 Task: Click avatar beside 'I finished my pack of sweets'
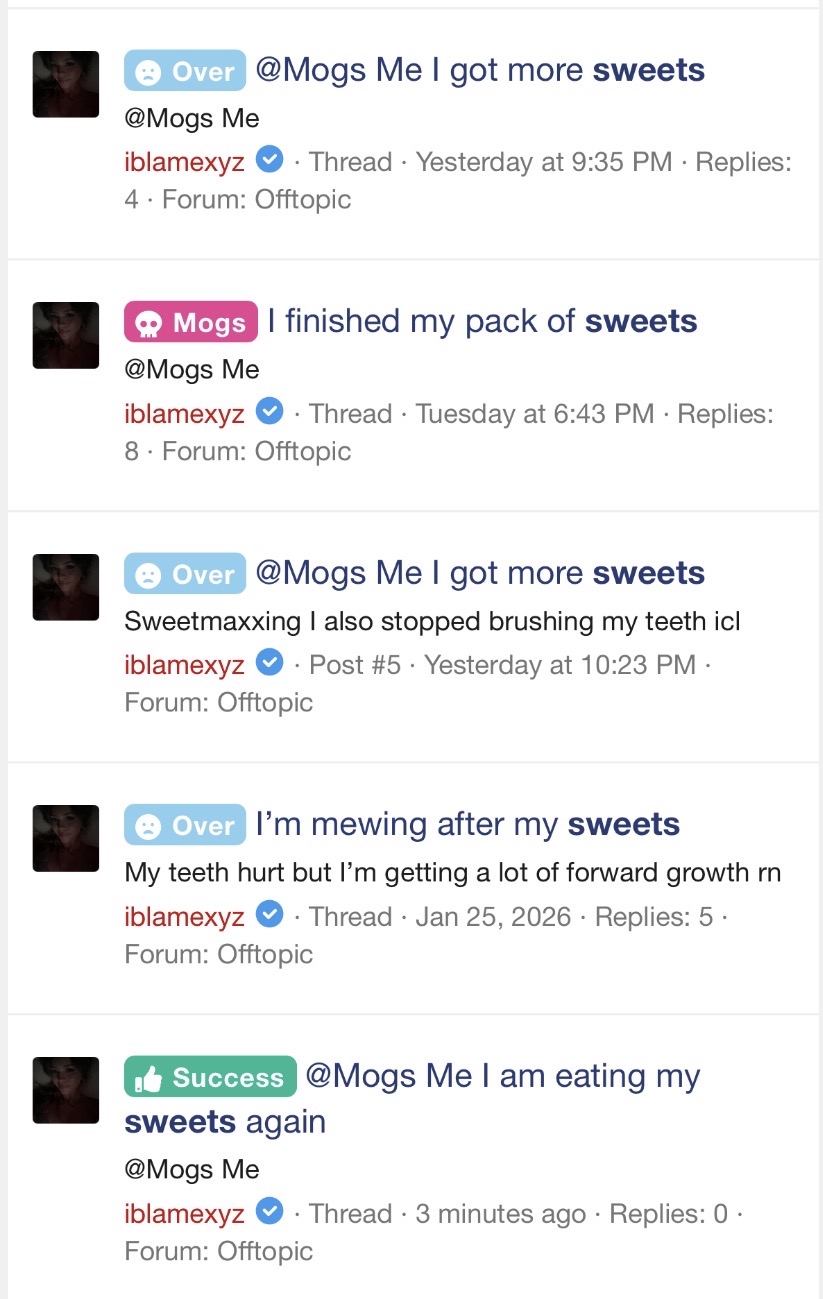(66, 335)
